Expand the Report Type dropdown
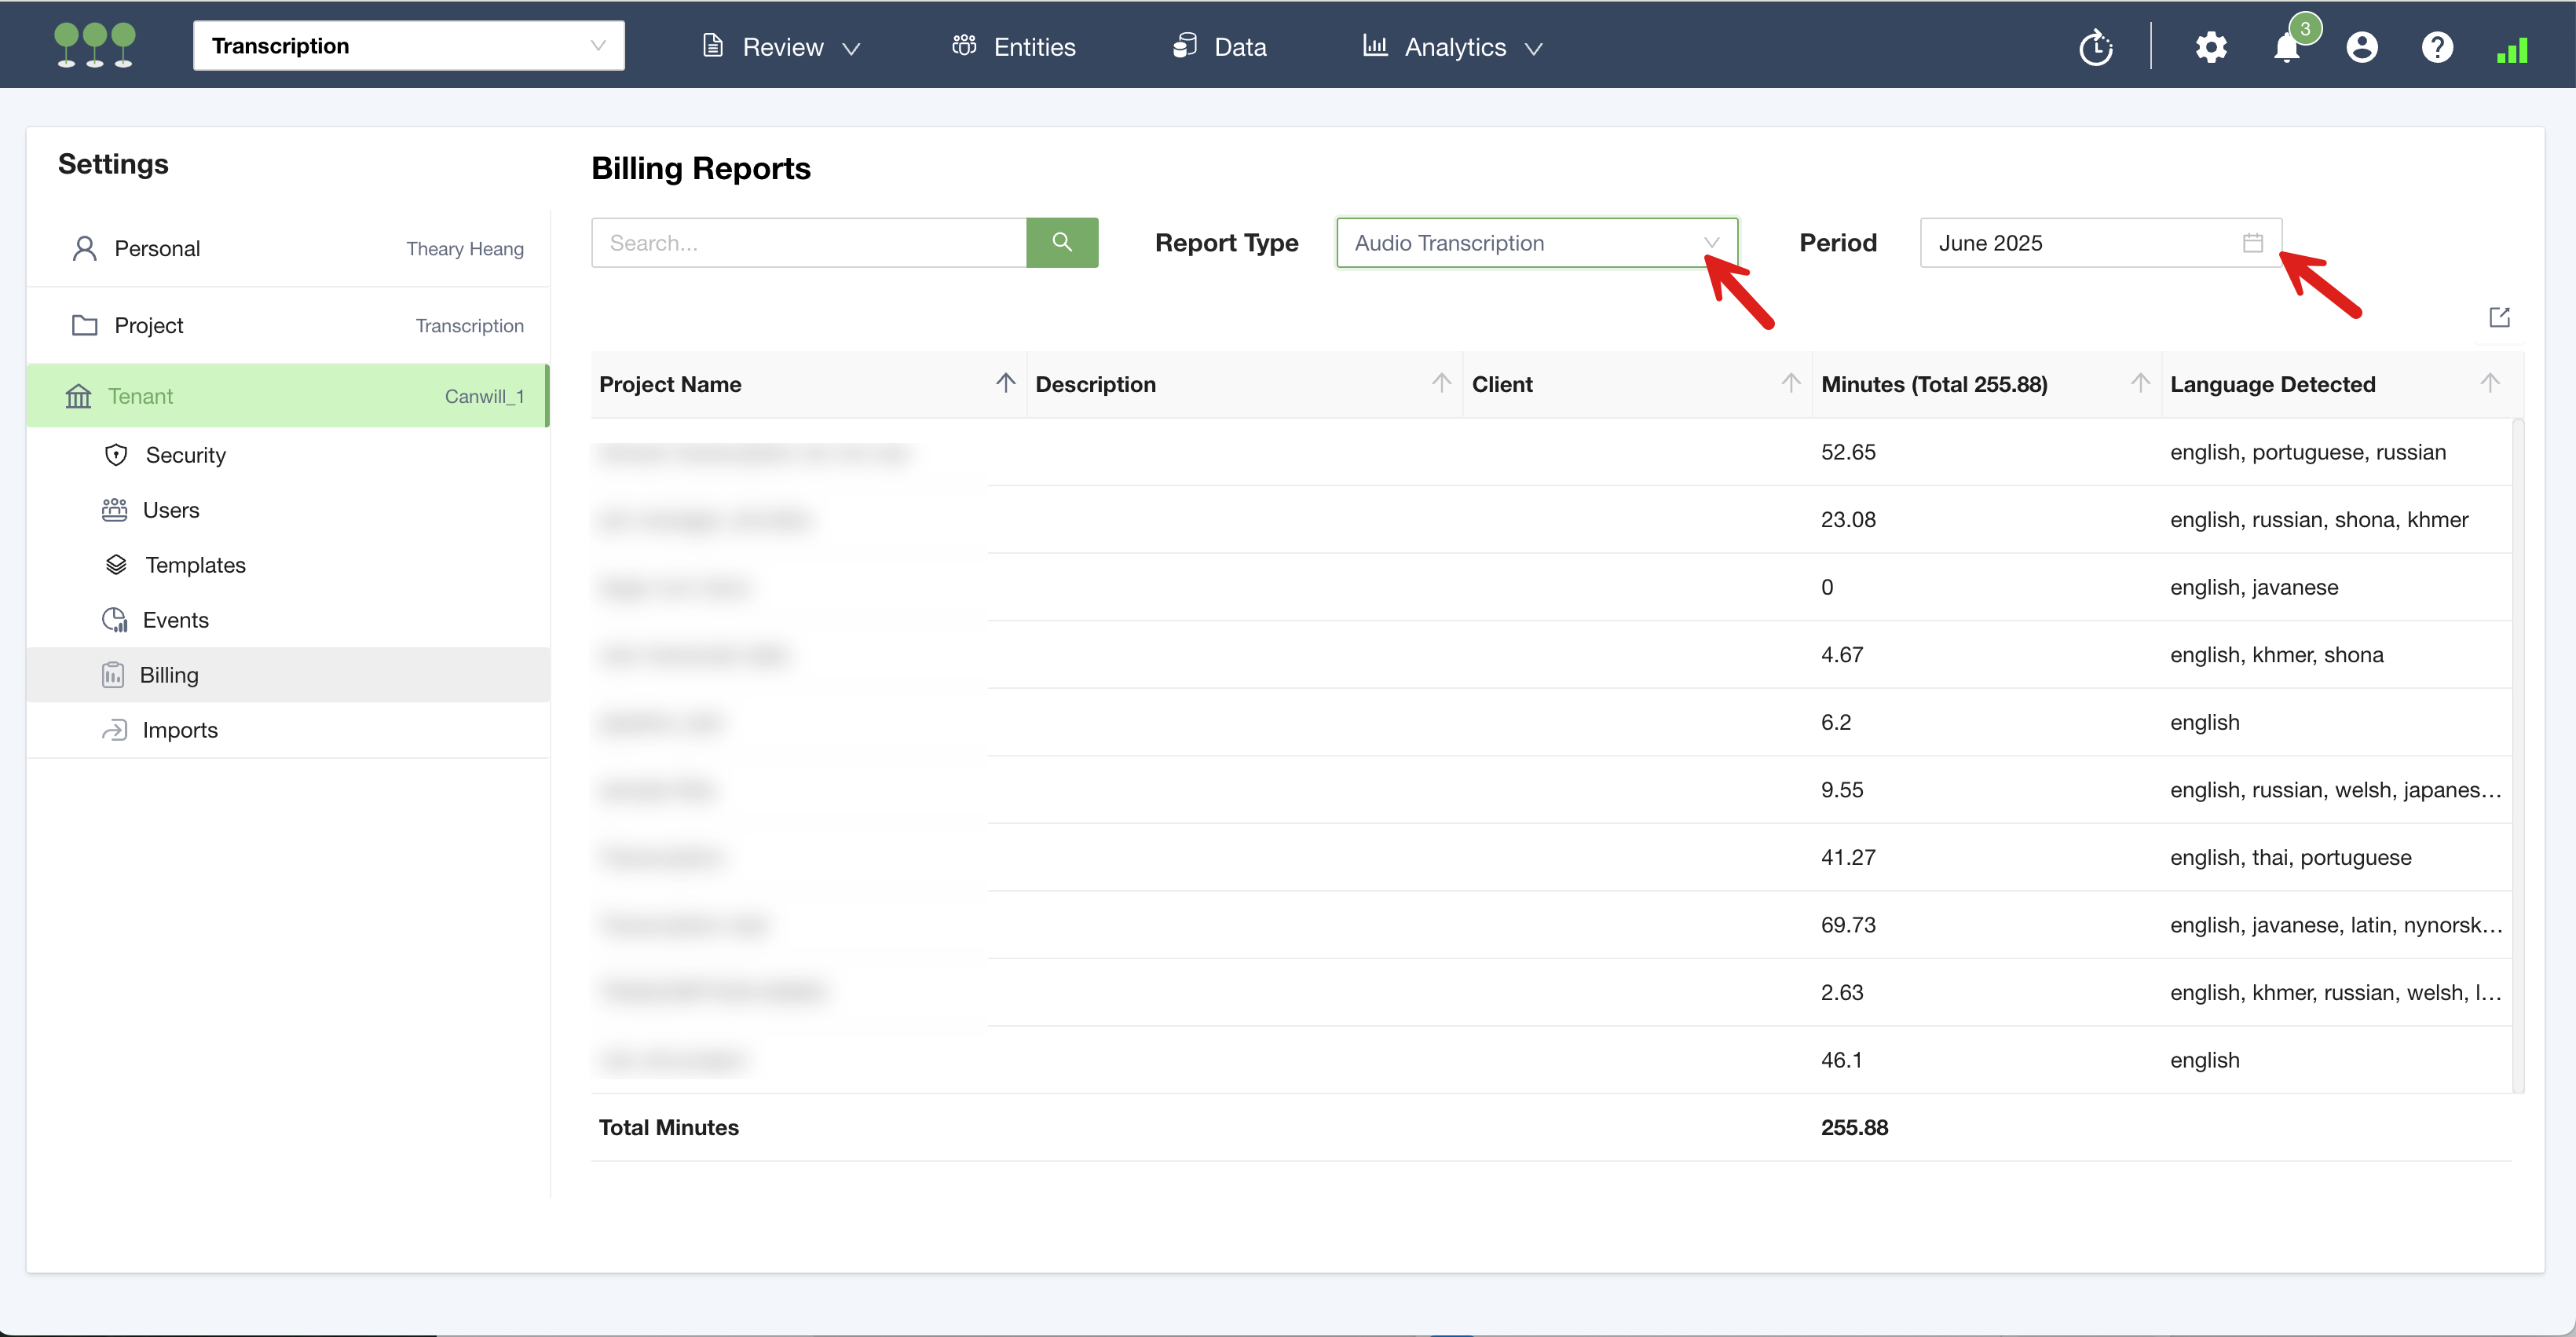 [x=1536, y=242]
